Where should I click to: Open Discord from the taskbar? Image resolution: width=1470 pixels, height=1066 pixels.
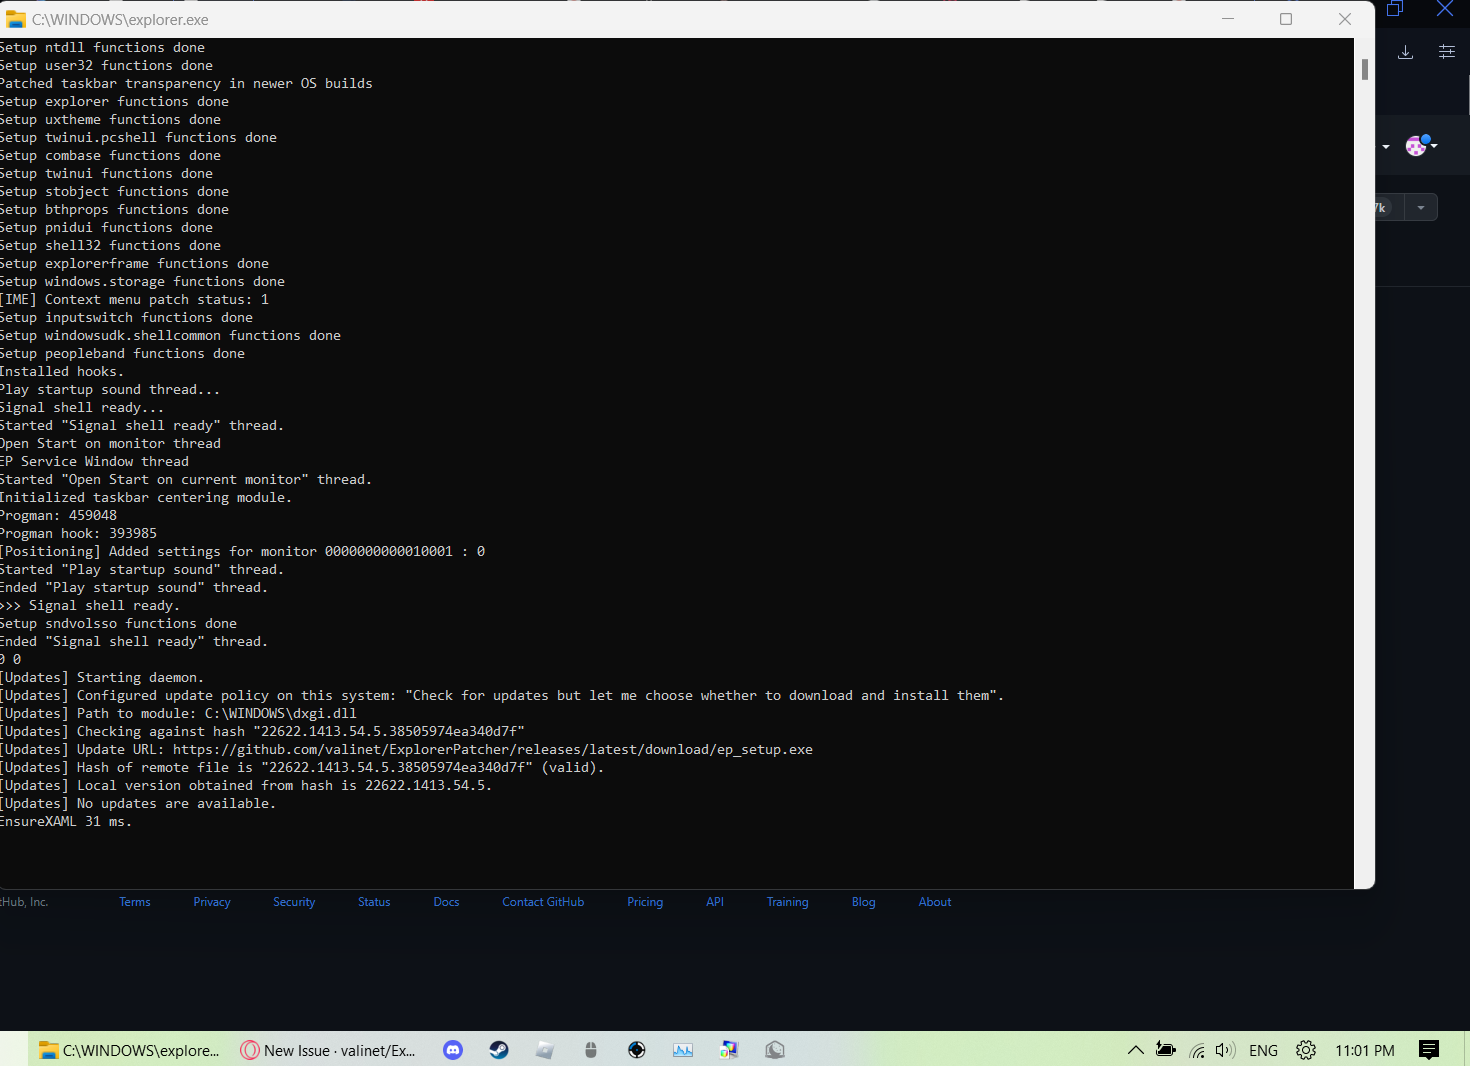coord(453,1050)
